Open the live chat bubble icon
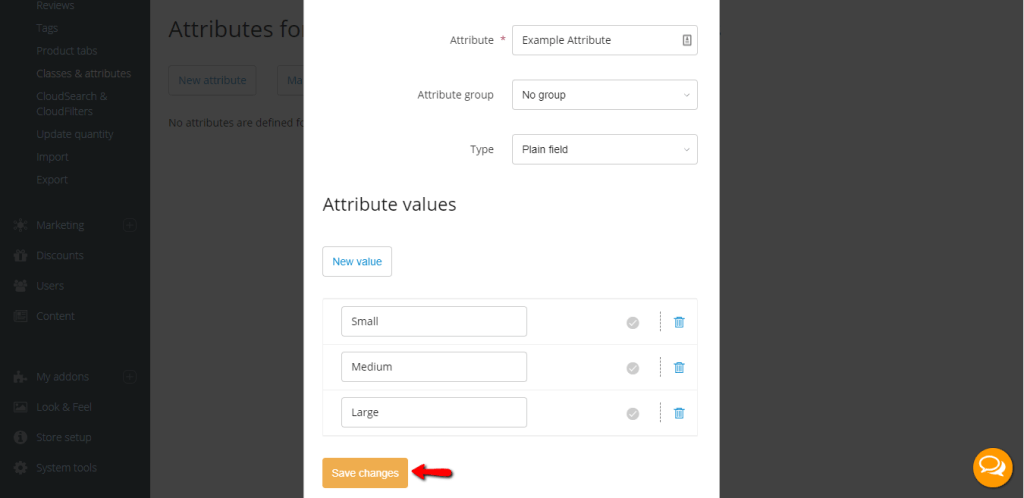Viewport: 1024px width, 498px height. click(x=993, y=467)
